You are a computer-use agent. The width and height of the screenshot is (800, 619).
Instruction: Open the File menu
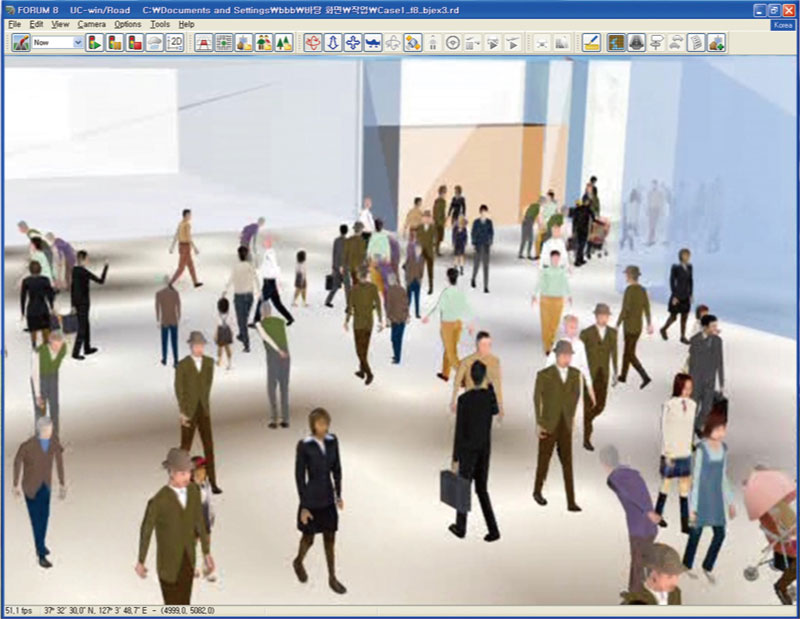click(14, 24)
